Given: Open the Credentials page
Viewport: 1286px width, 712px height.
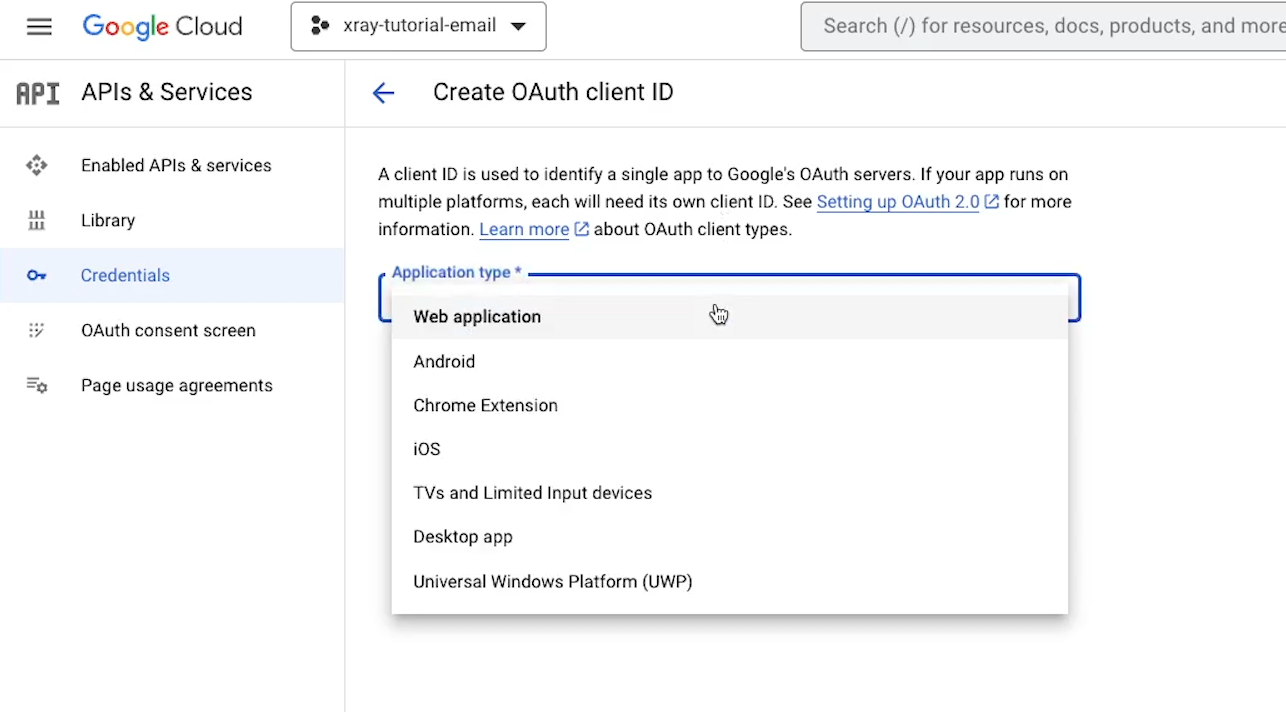Looking at the screenshot, I should pyautogui.click(x=172, y=276).
